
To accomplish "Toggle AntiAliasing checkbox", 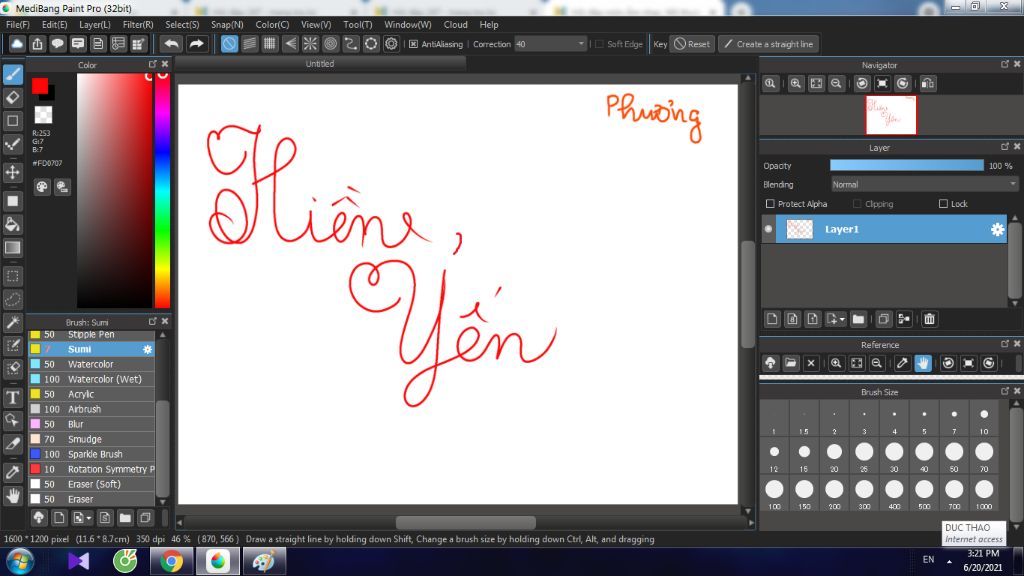I will coord(413,44).
